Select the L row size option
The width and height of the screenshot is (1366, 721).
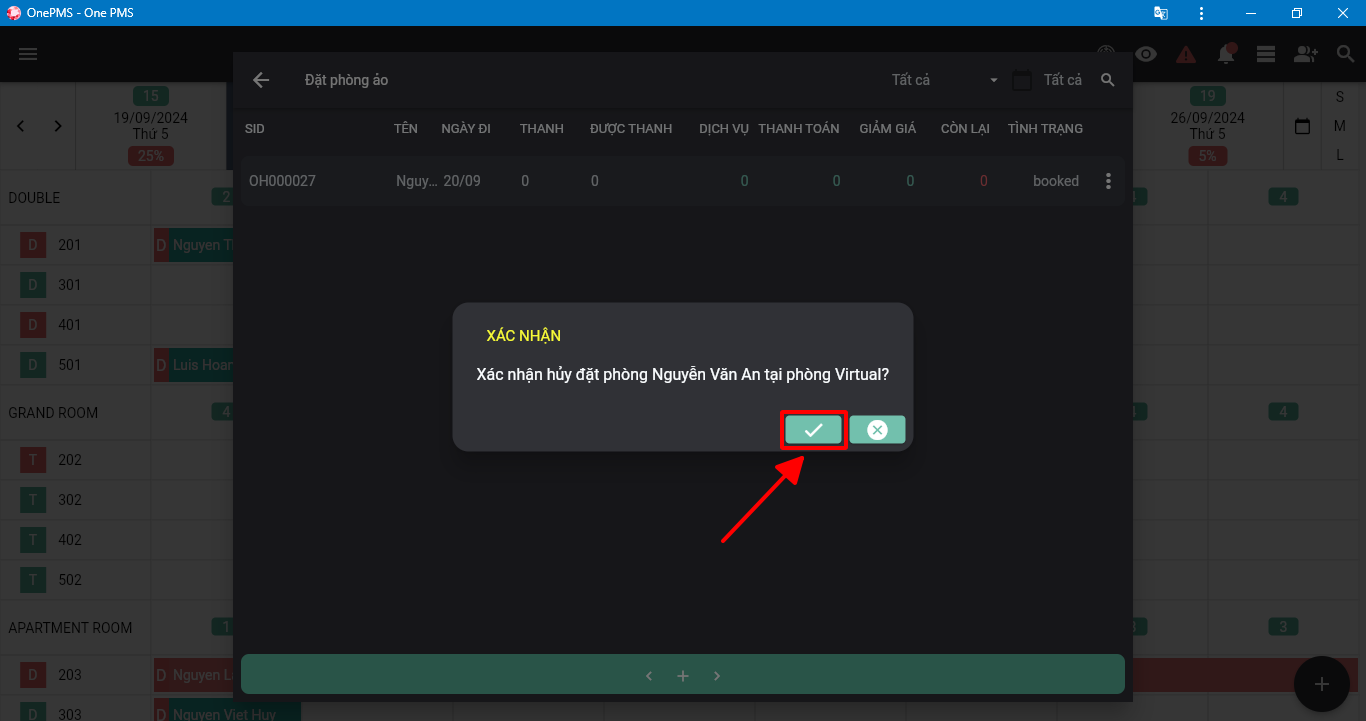pyautogui.click(x=1340, y=155)
